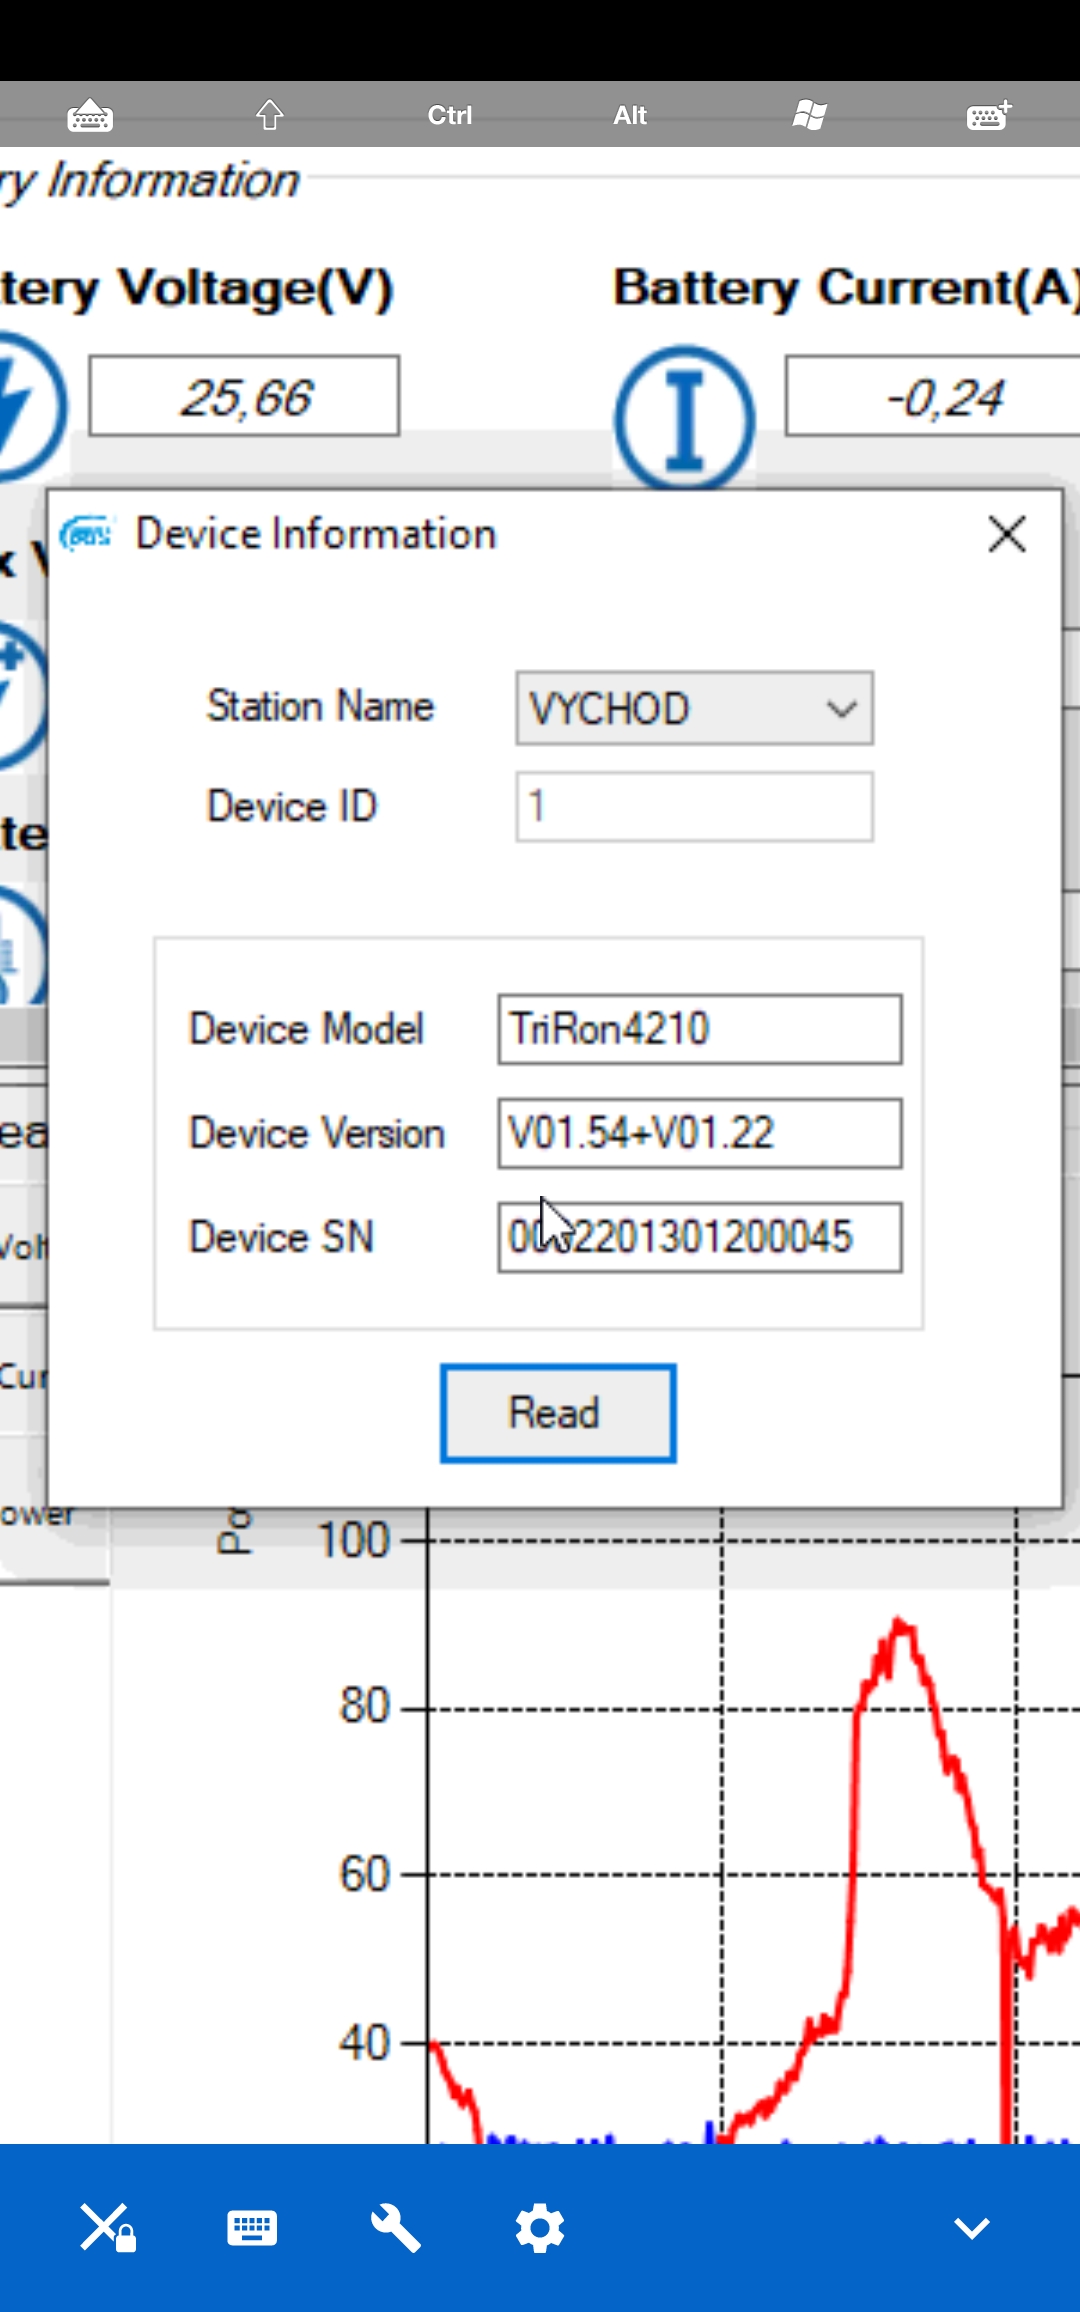Open the on-screen keyboard from bottom bar
Screen dimensions: 1080x2312
click(252, 2227)
